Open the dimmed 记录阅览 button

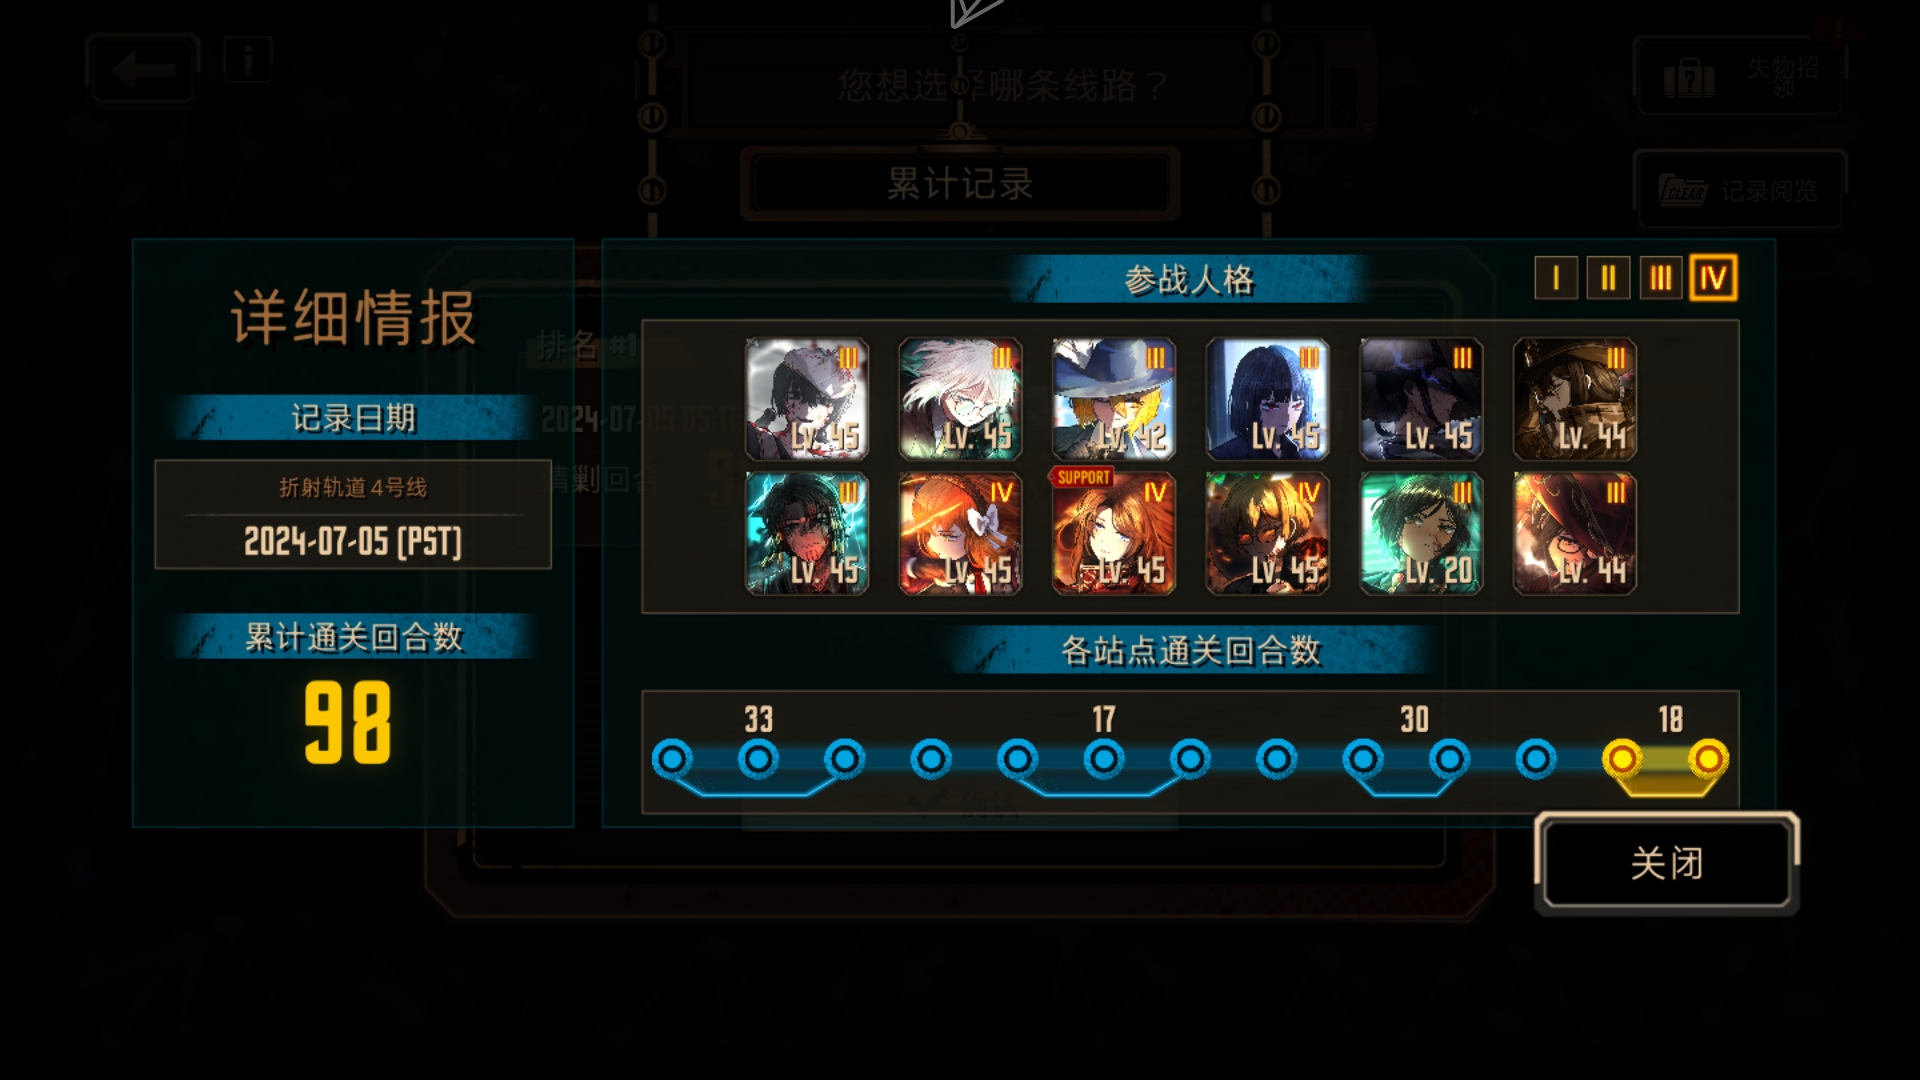point(1740,190)
